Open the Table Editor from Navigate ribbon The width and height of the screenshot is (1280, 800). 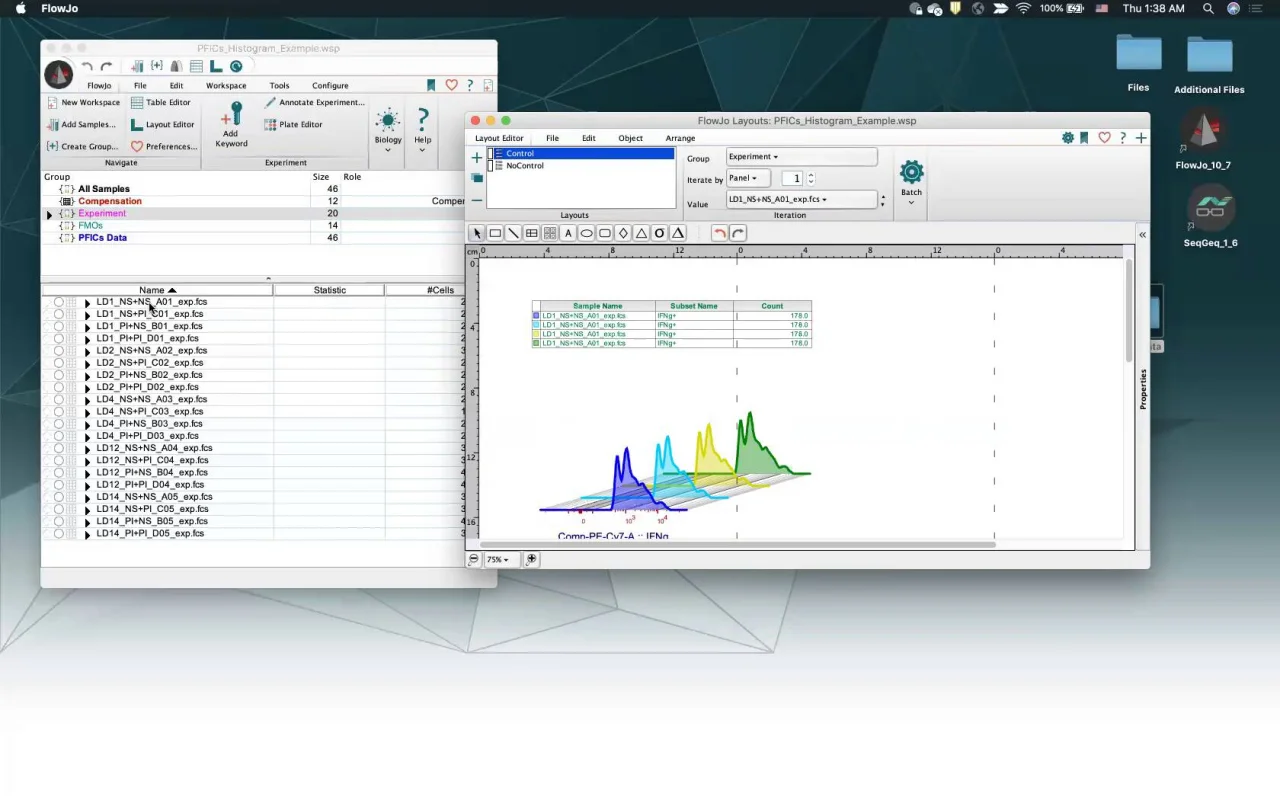[160, 102]
